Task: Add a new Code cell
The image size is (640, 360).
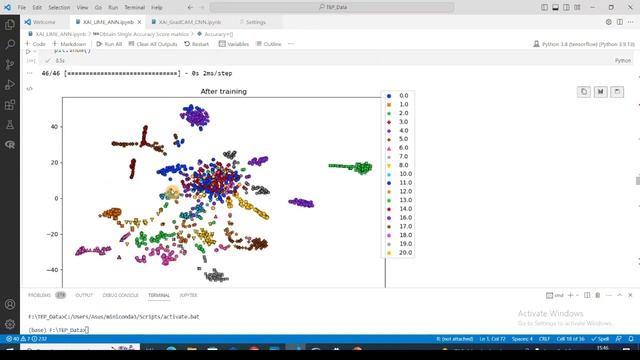Action: [35, 44]
